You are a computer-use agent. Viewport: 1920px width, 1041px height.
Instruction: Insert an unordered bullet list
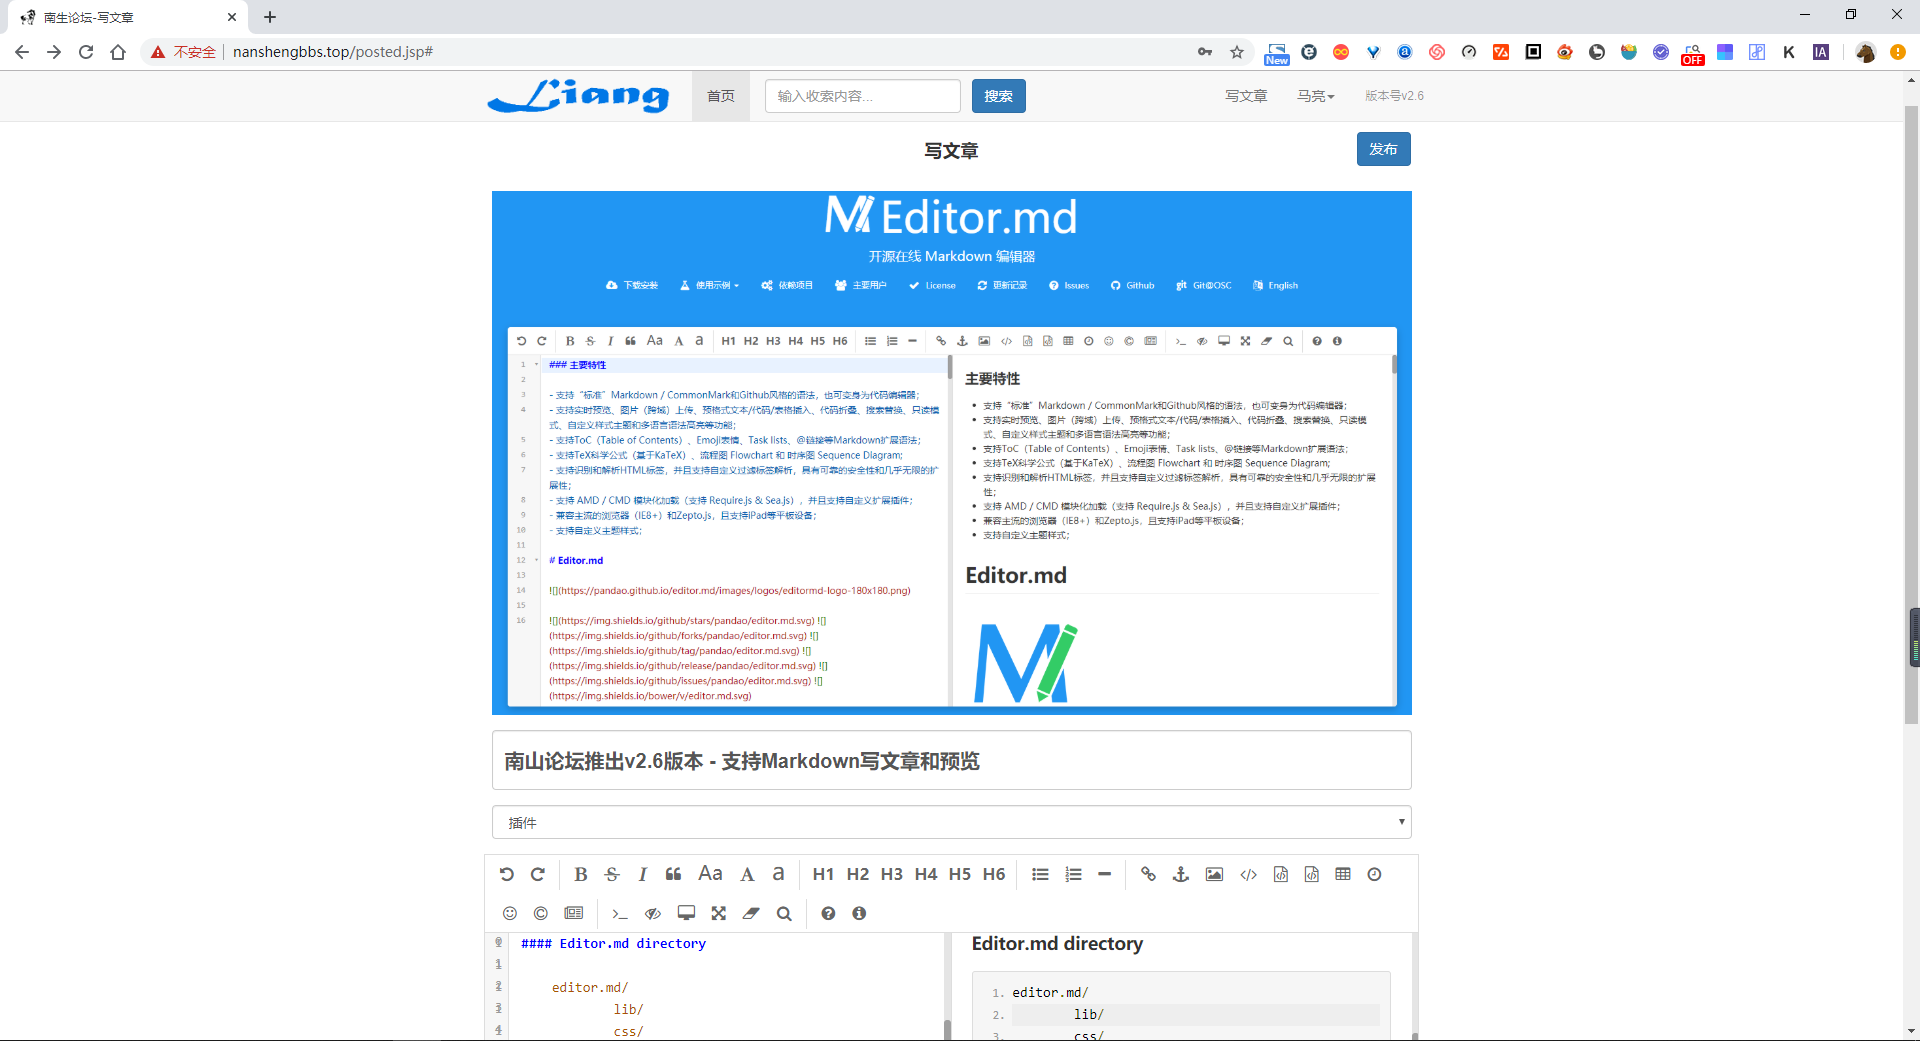click(1040, 874)
